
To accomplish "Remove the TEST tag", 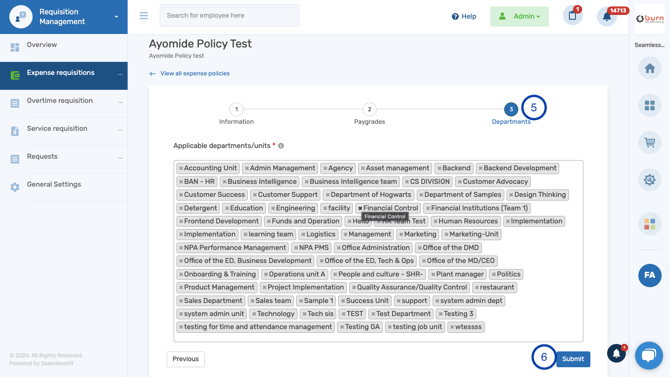I will (x=343, y=314).
